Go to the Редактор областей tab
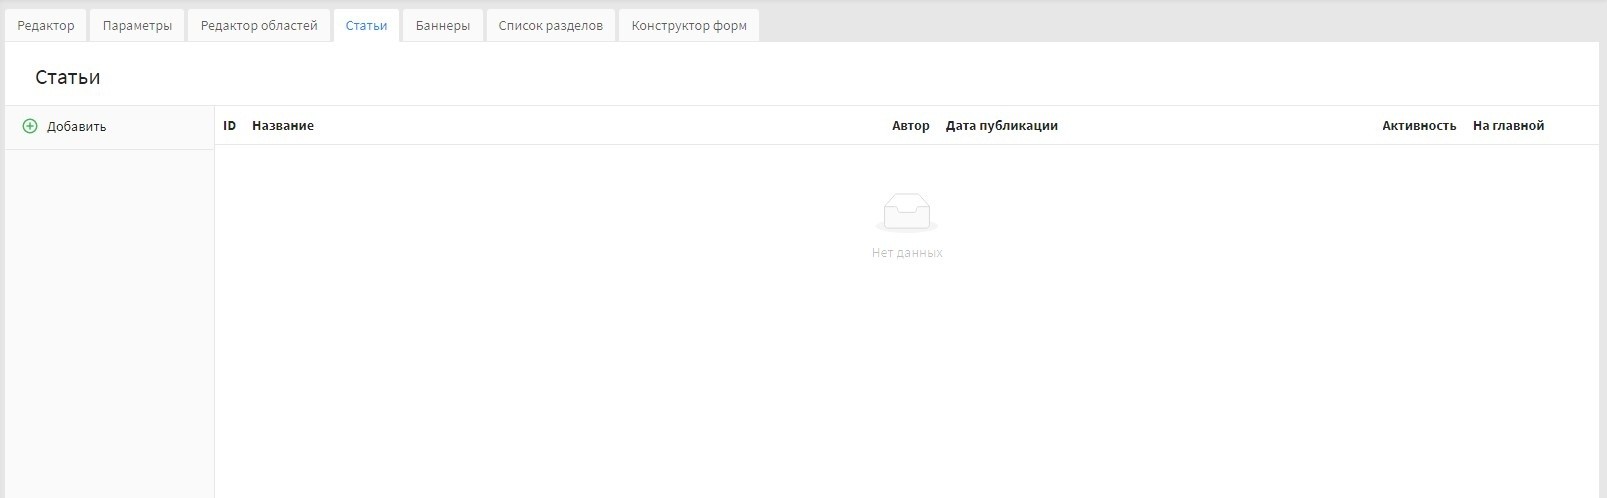The image size is (1607, 498). [x=259, y=26]
